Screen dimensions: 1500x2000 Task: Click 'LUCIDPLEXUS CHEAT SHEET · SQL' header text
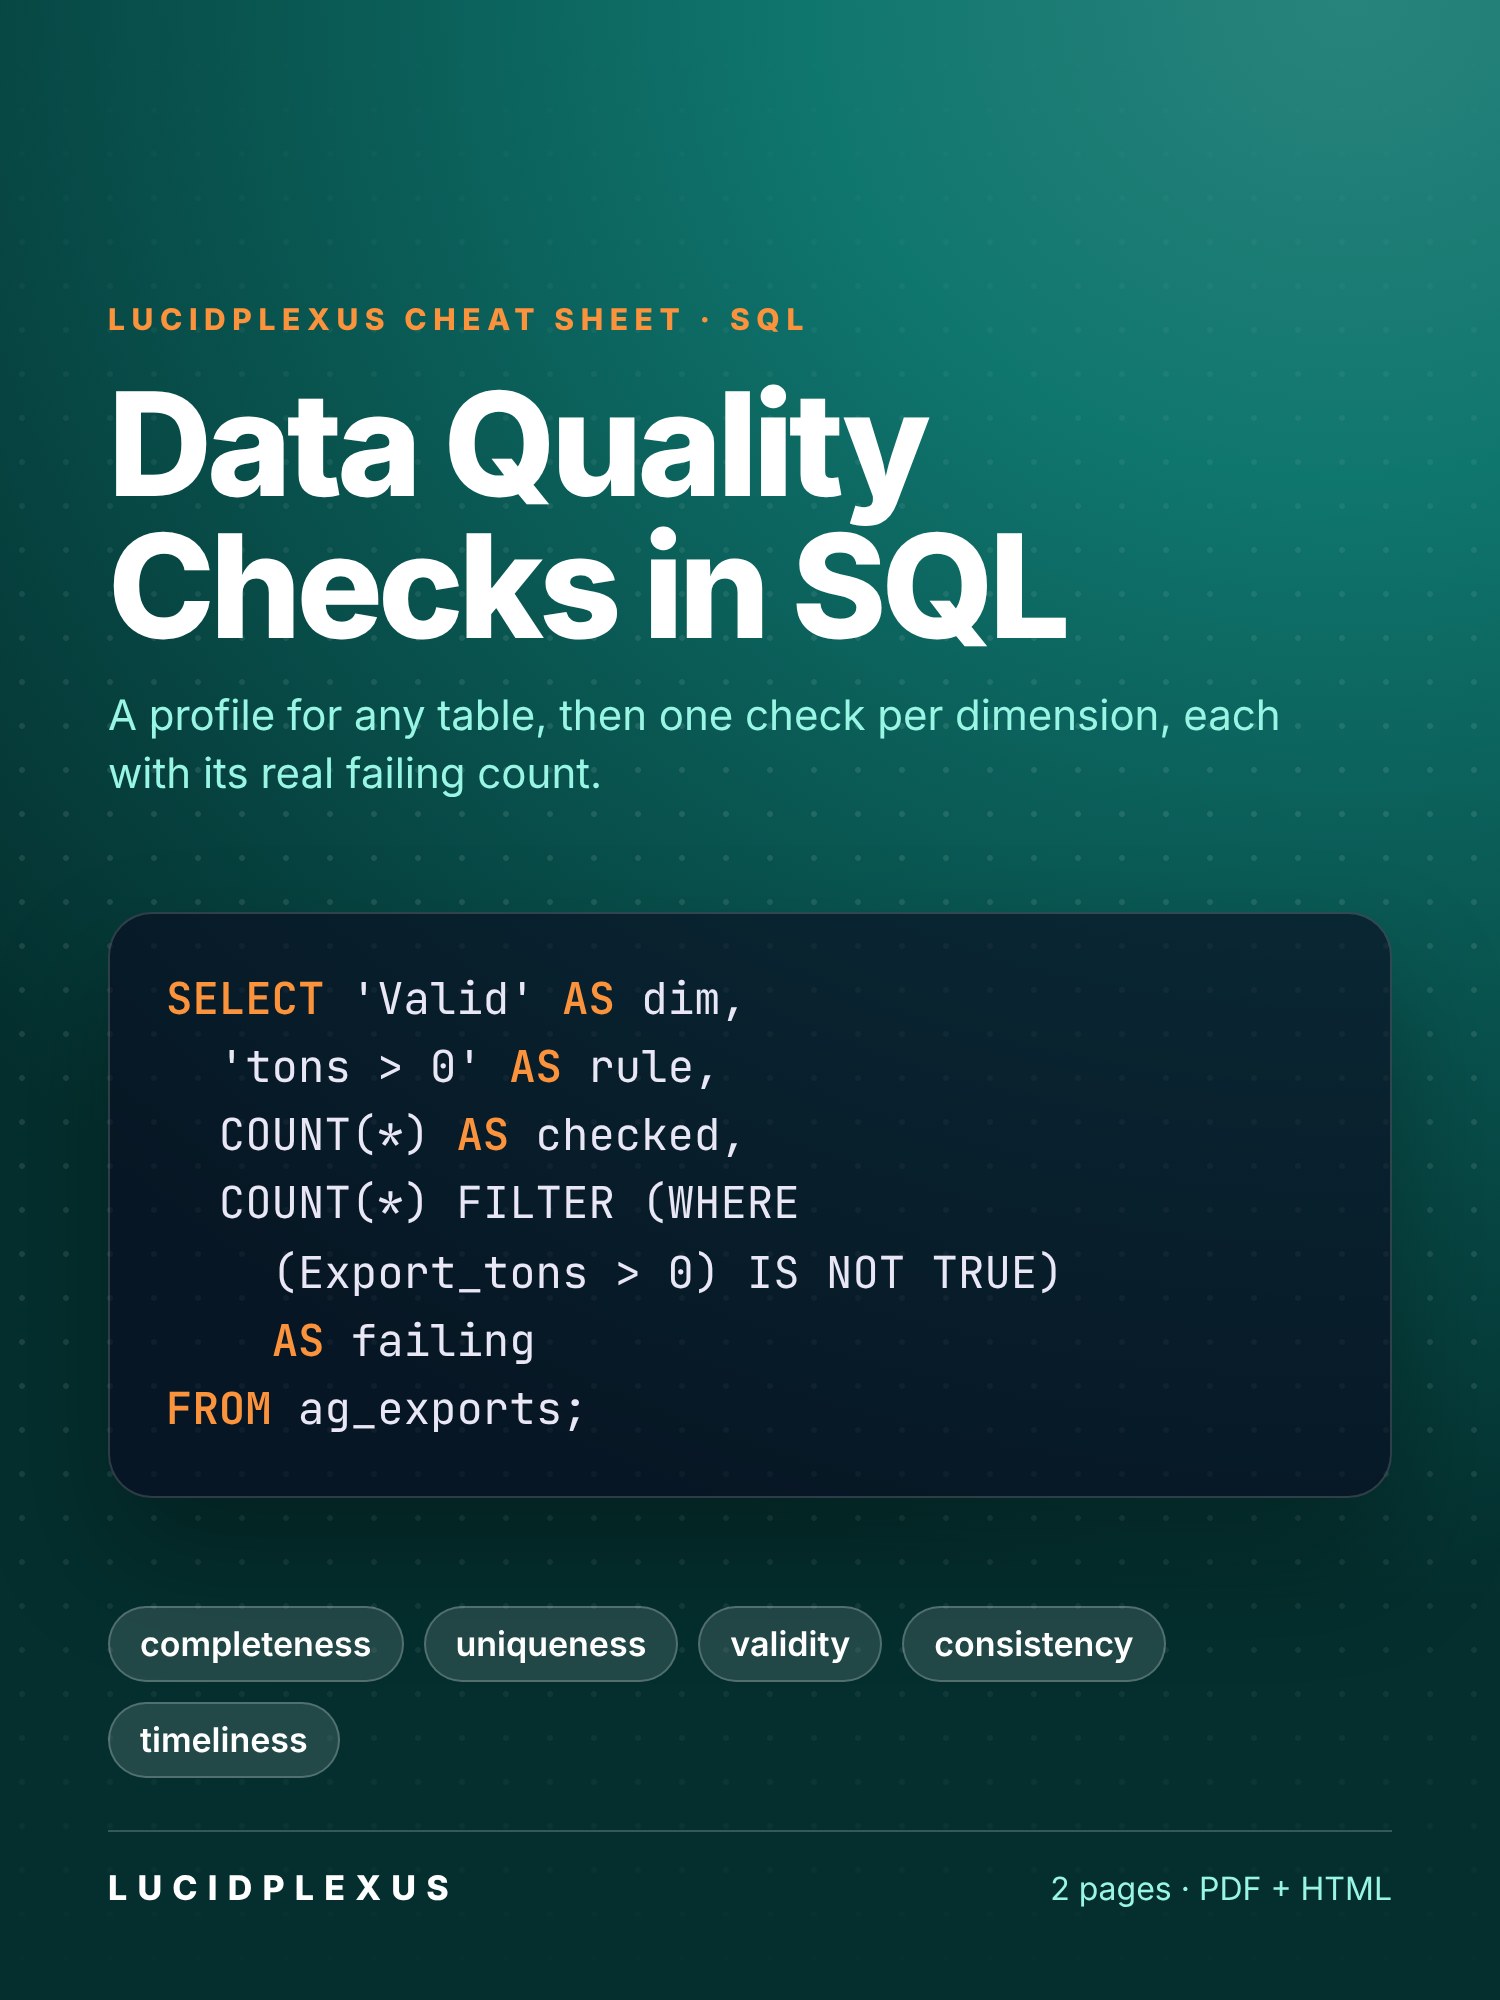pos(457,320)
